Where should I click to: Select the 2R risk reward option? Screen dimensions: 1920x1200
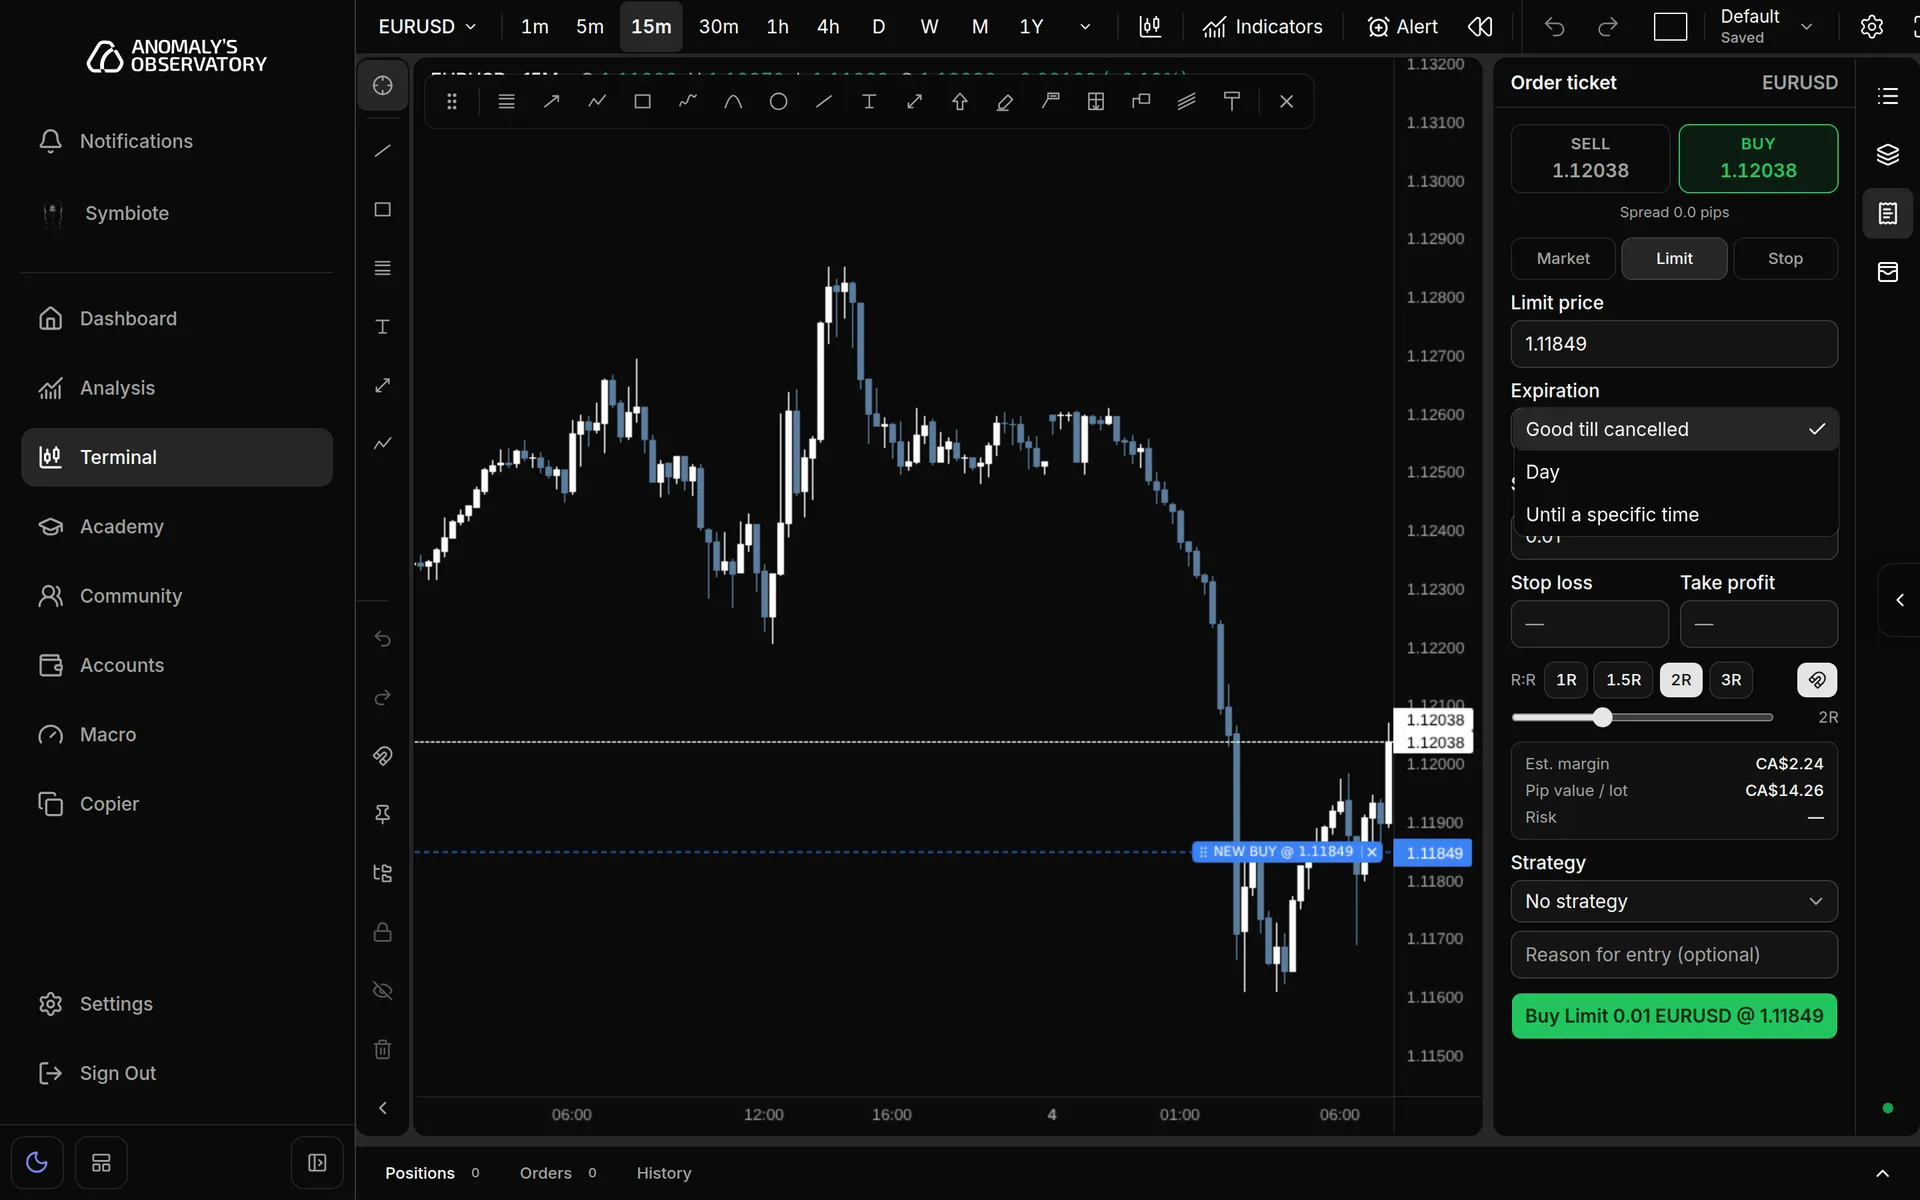[x=1681, y=680]
